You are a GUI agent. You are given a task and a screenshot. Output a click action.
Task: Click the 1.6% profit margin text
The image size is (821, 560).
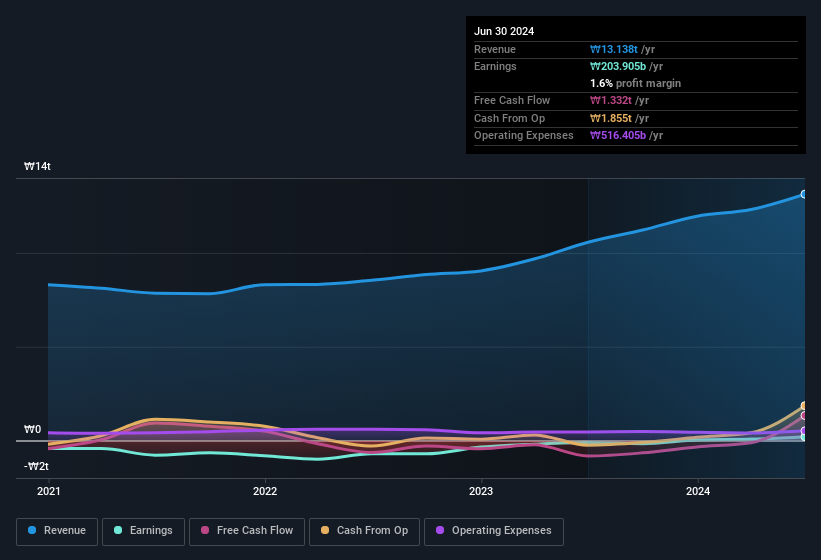tap(635, 83)
